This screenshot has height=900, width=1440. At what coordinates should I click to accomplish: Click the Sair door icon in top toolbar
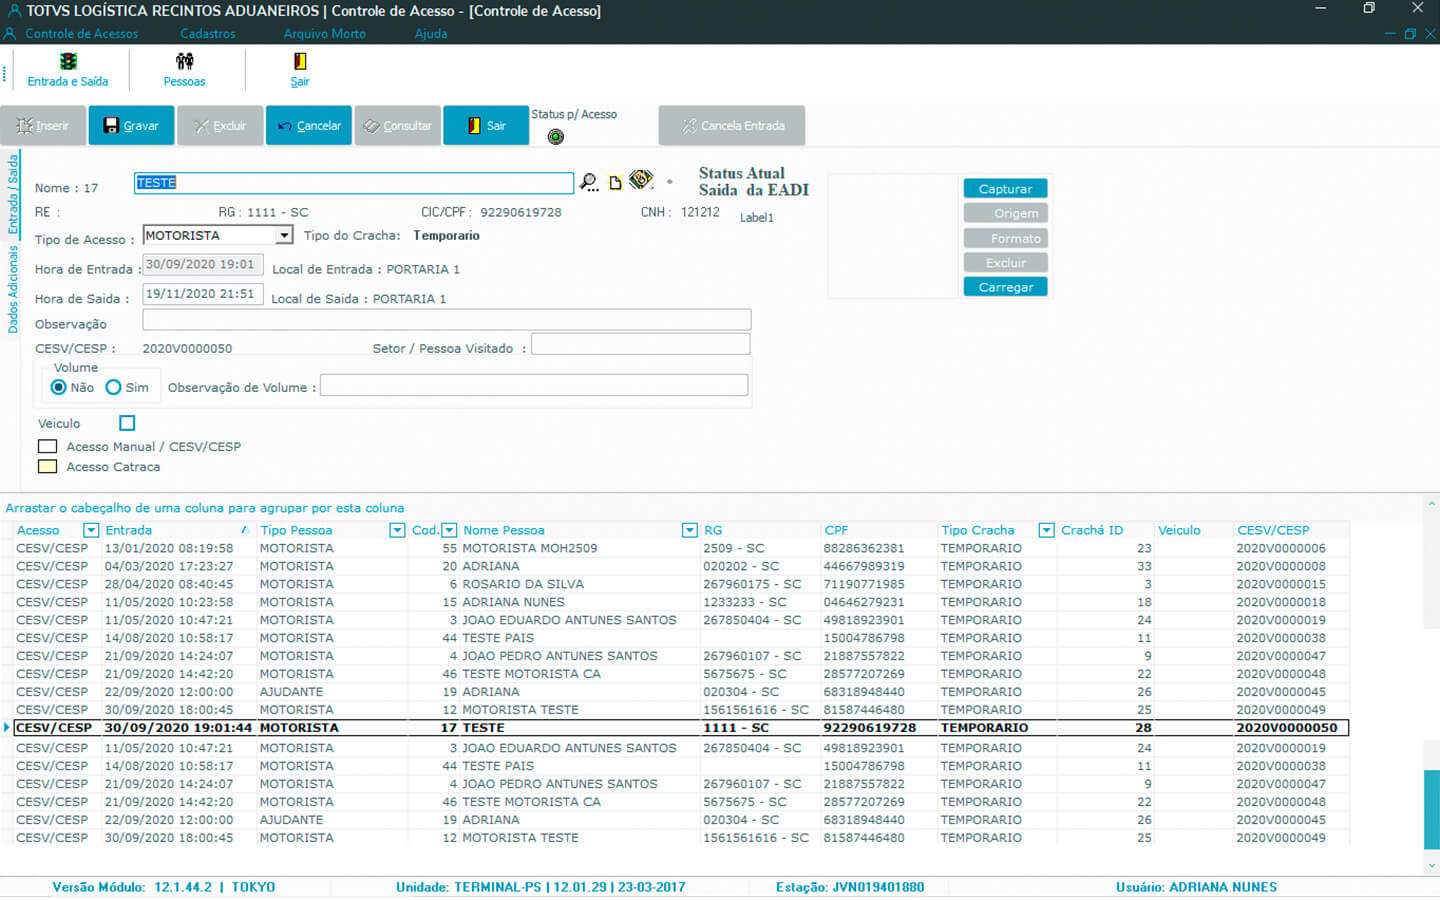[x=300, y=62]
